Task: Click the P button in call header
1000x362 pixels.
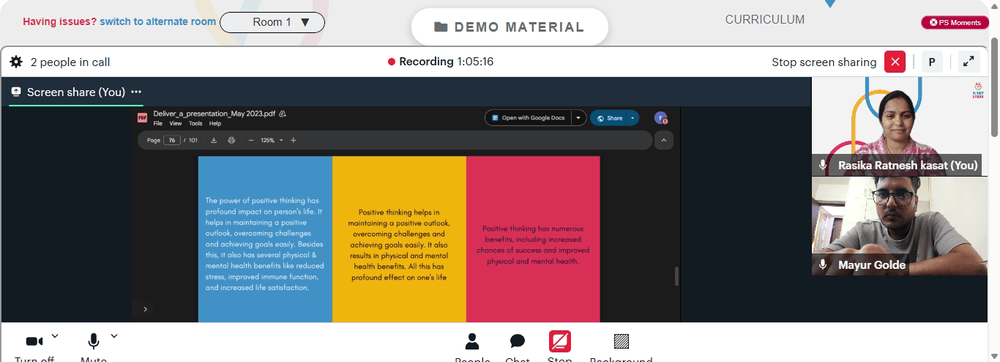Action: [932, 62]
